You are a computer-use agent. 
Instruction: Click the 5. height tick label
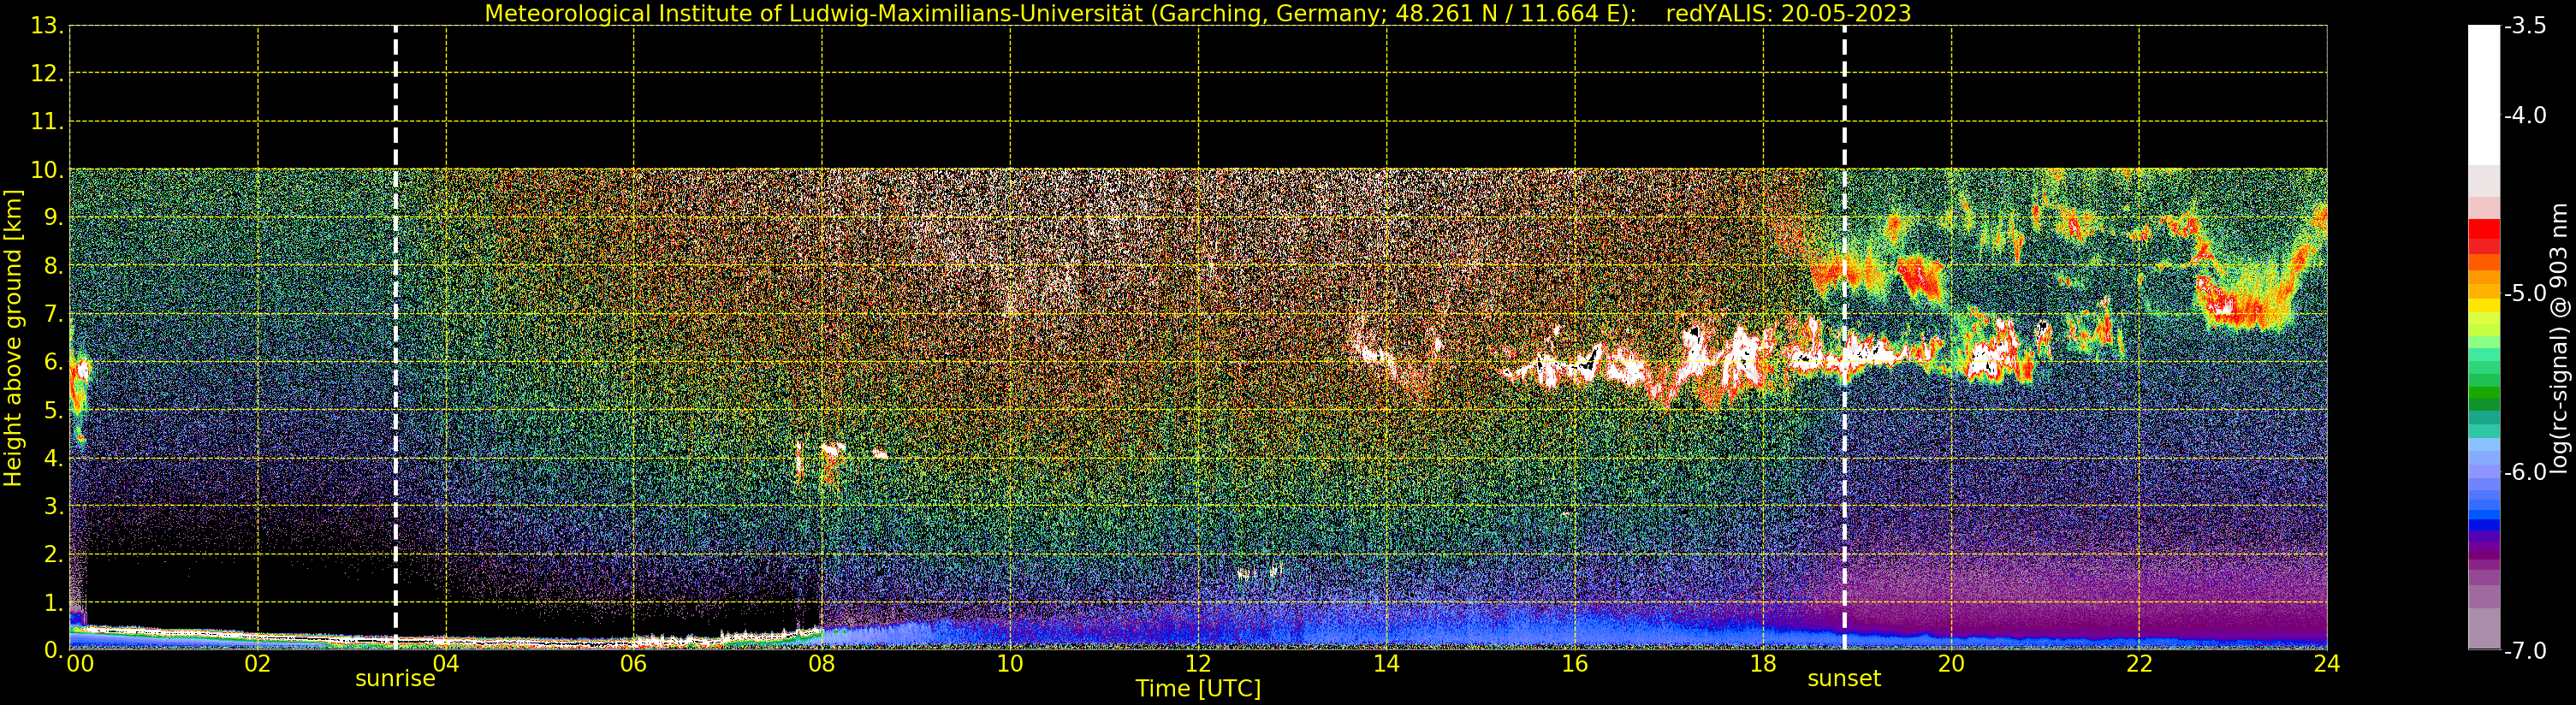54,410
